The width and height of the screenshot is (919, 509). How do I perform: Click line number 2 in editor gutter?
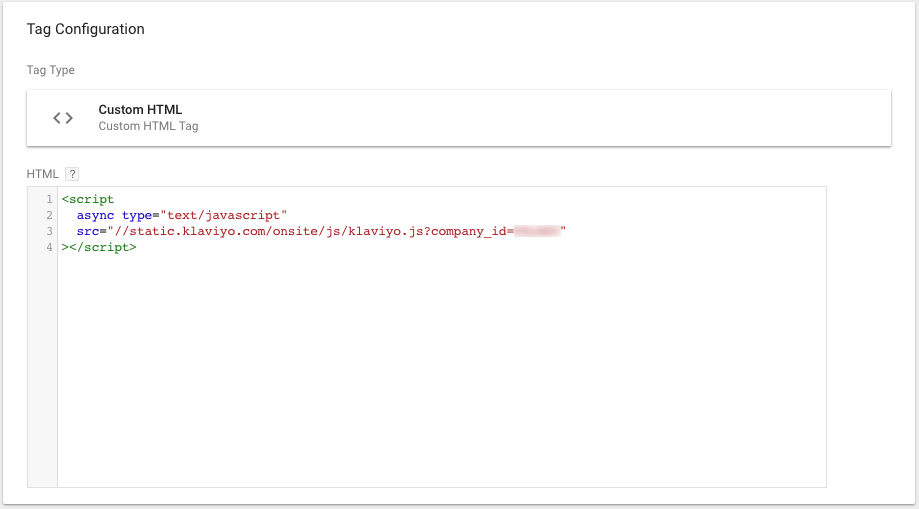48,215
